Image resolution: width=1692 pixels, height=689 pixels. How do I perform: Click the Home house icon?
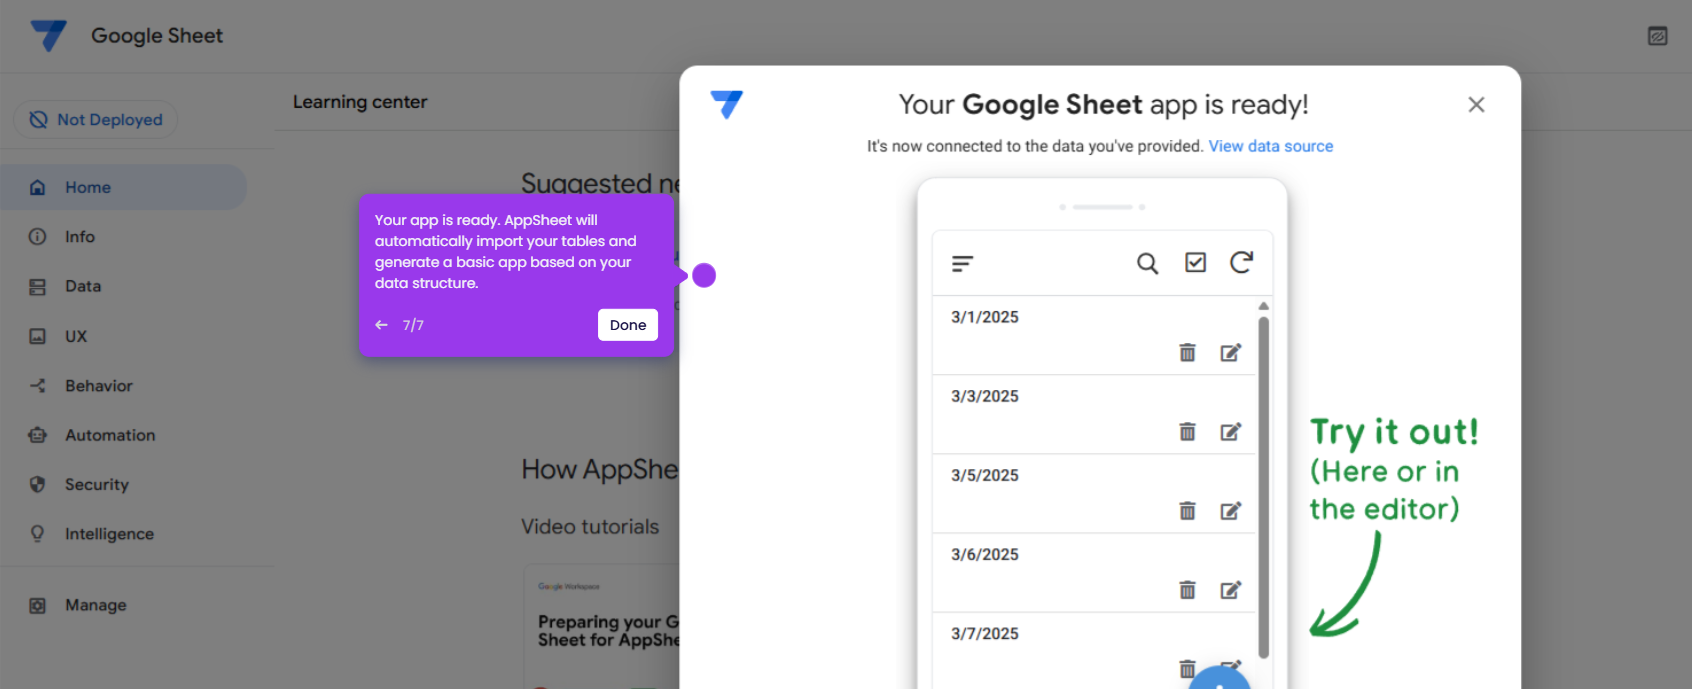click(x=37, y=187)
